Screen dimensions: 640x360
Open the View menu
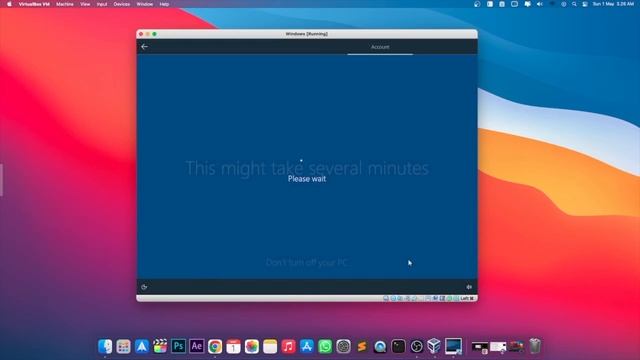pyautogui.click(x=85, y=4)
